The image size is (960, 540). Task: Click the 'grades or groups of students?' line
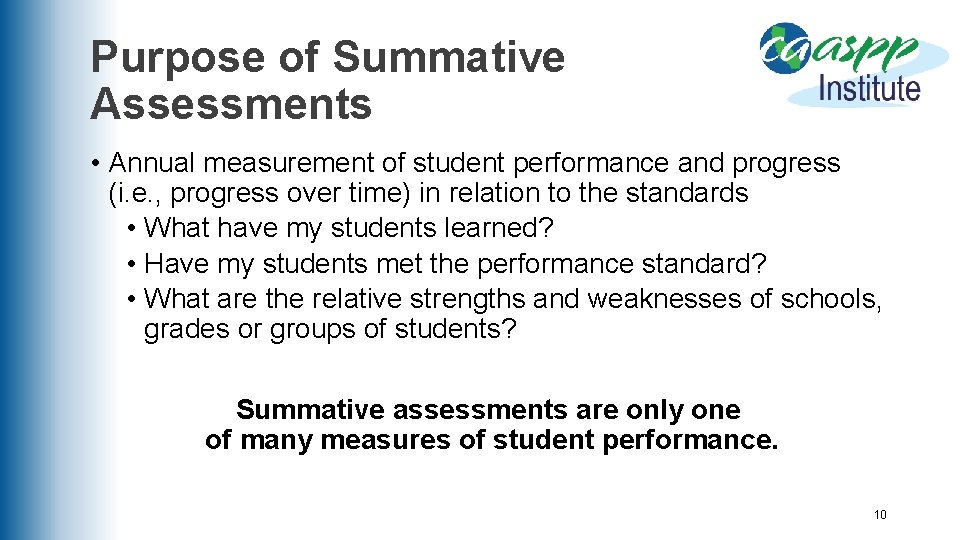[x=330, y=329]
